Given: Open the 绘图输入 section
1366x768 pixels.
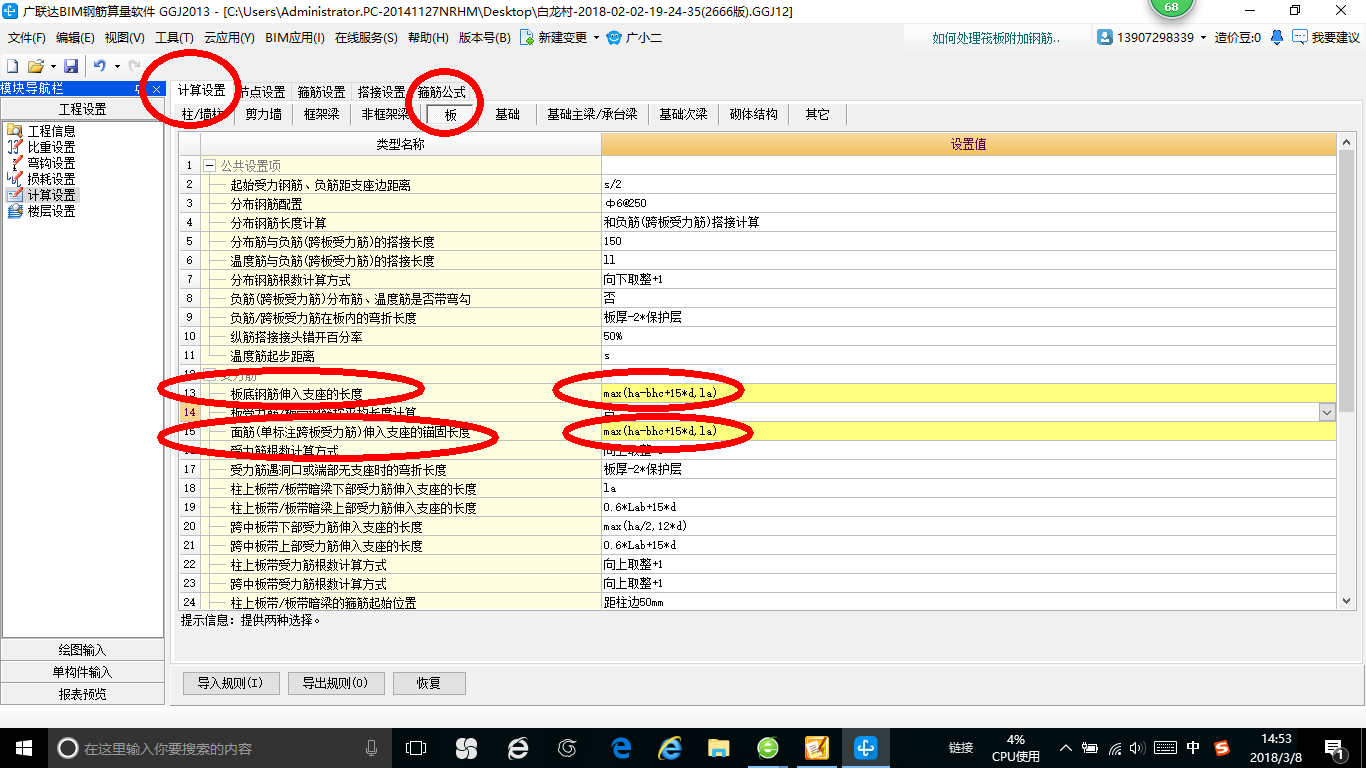Looking at the screenshot, I should [82, 650].
